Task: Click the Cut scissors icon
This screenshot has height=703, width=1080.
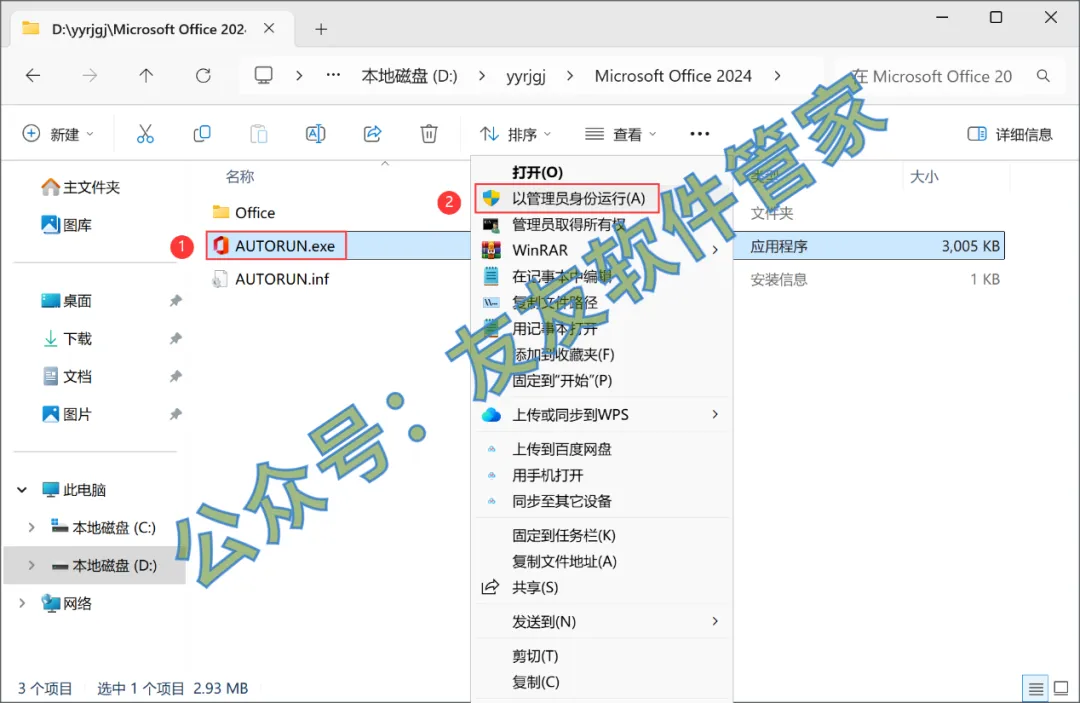Action: pos(145,134)
